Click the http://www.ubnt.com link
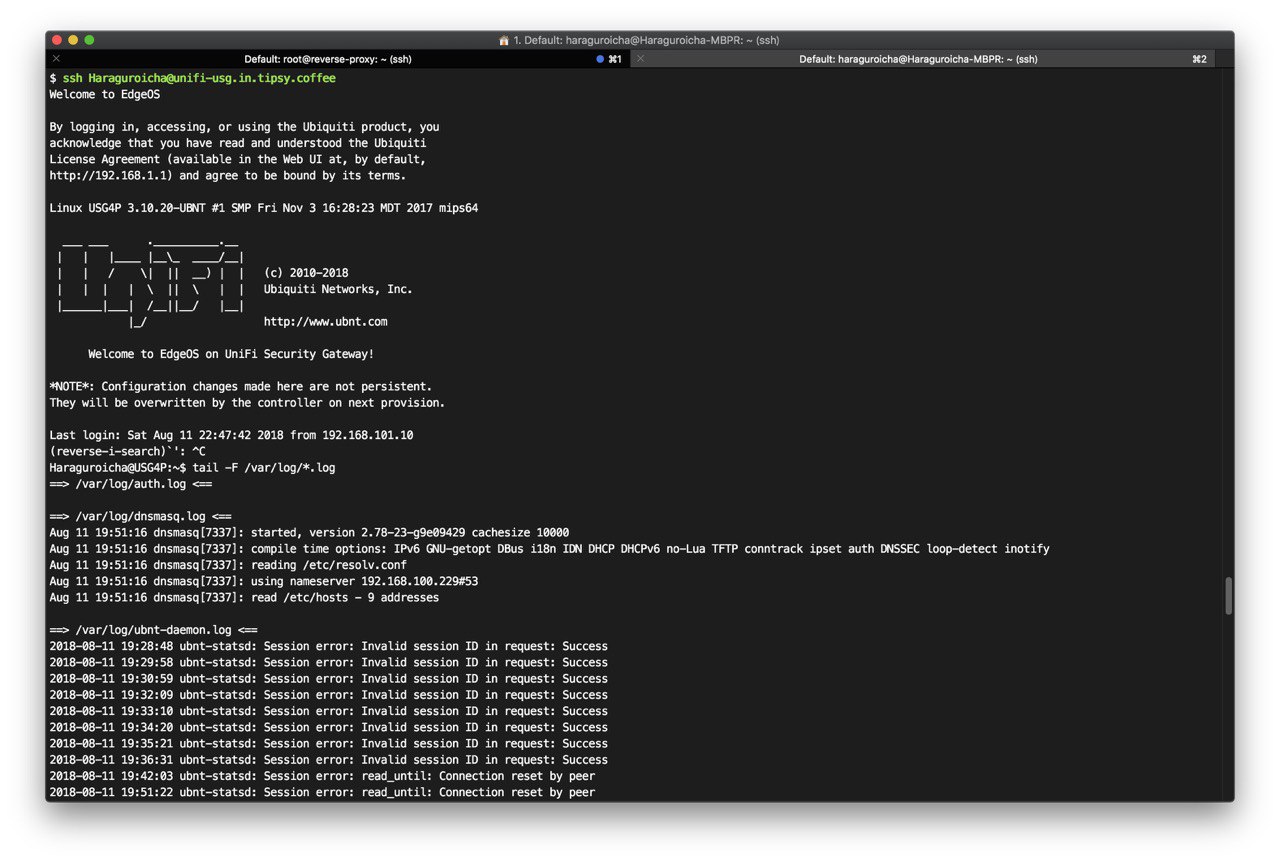 point(325,322)
